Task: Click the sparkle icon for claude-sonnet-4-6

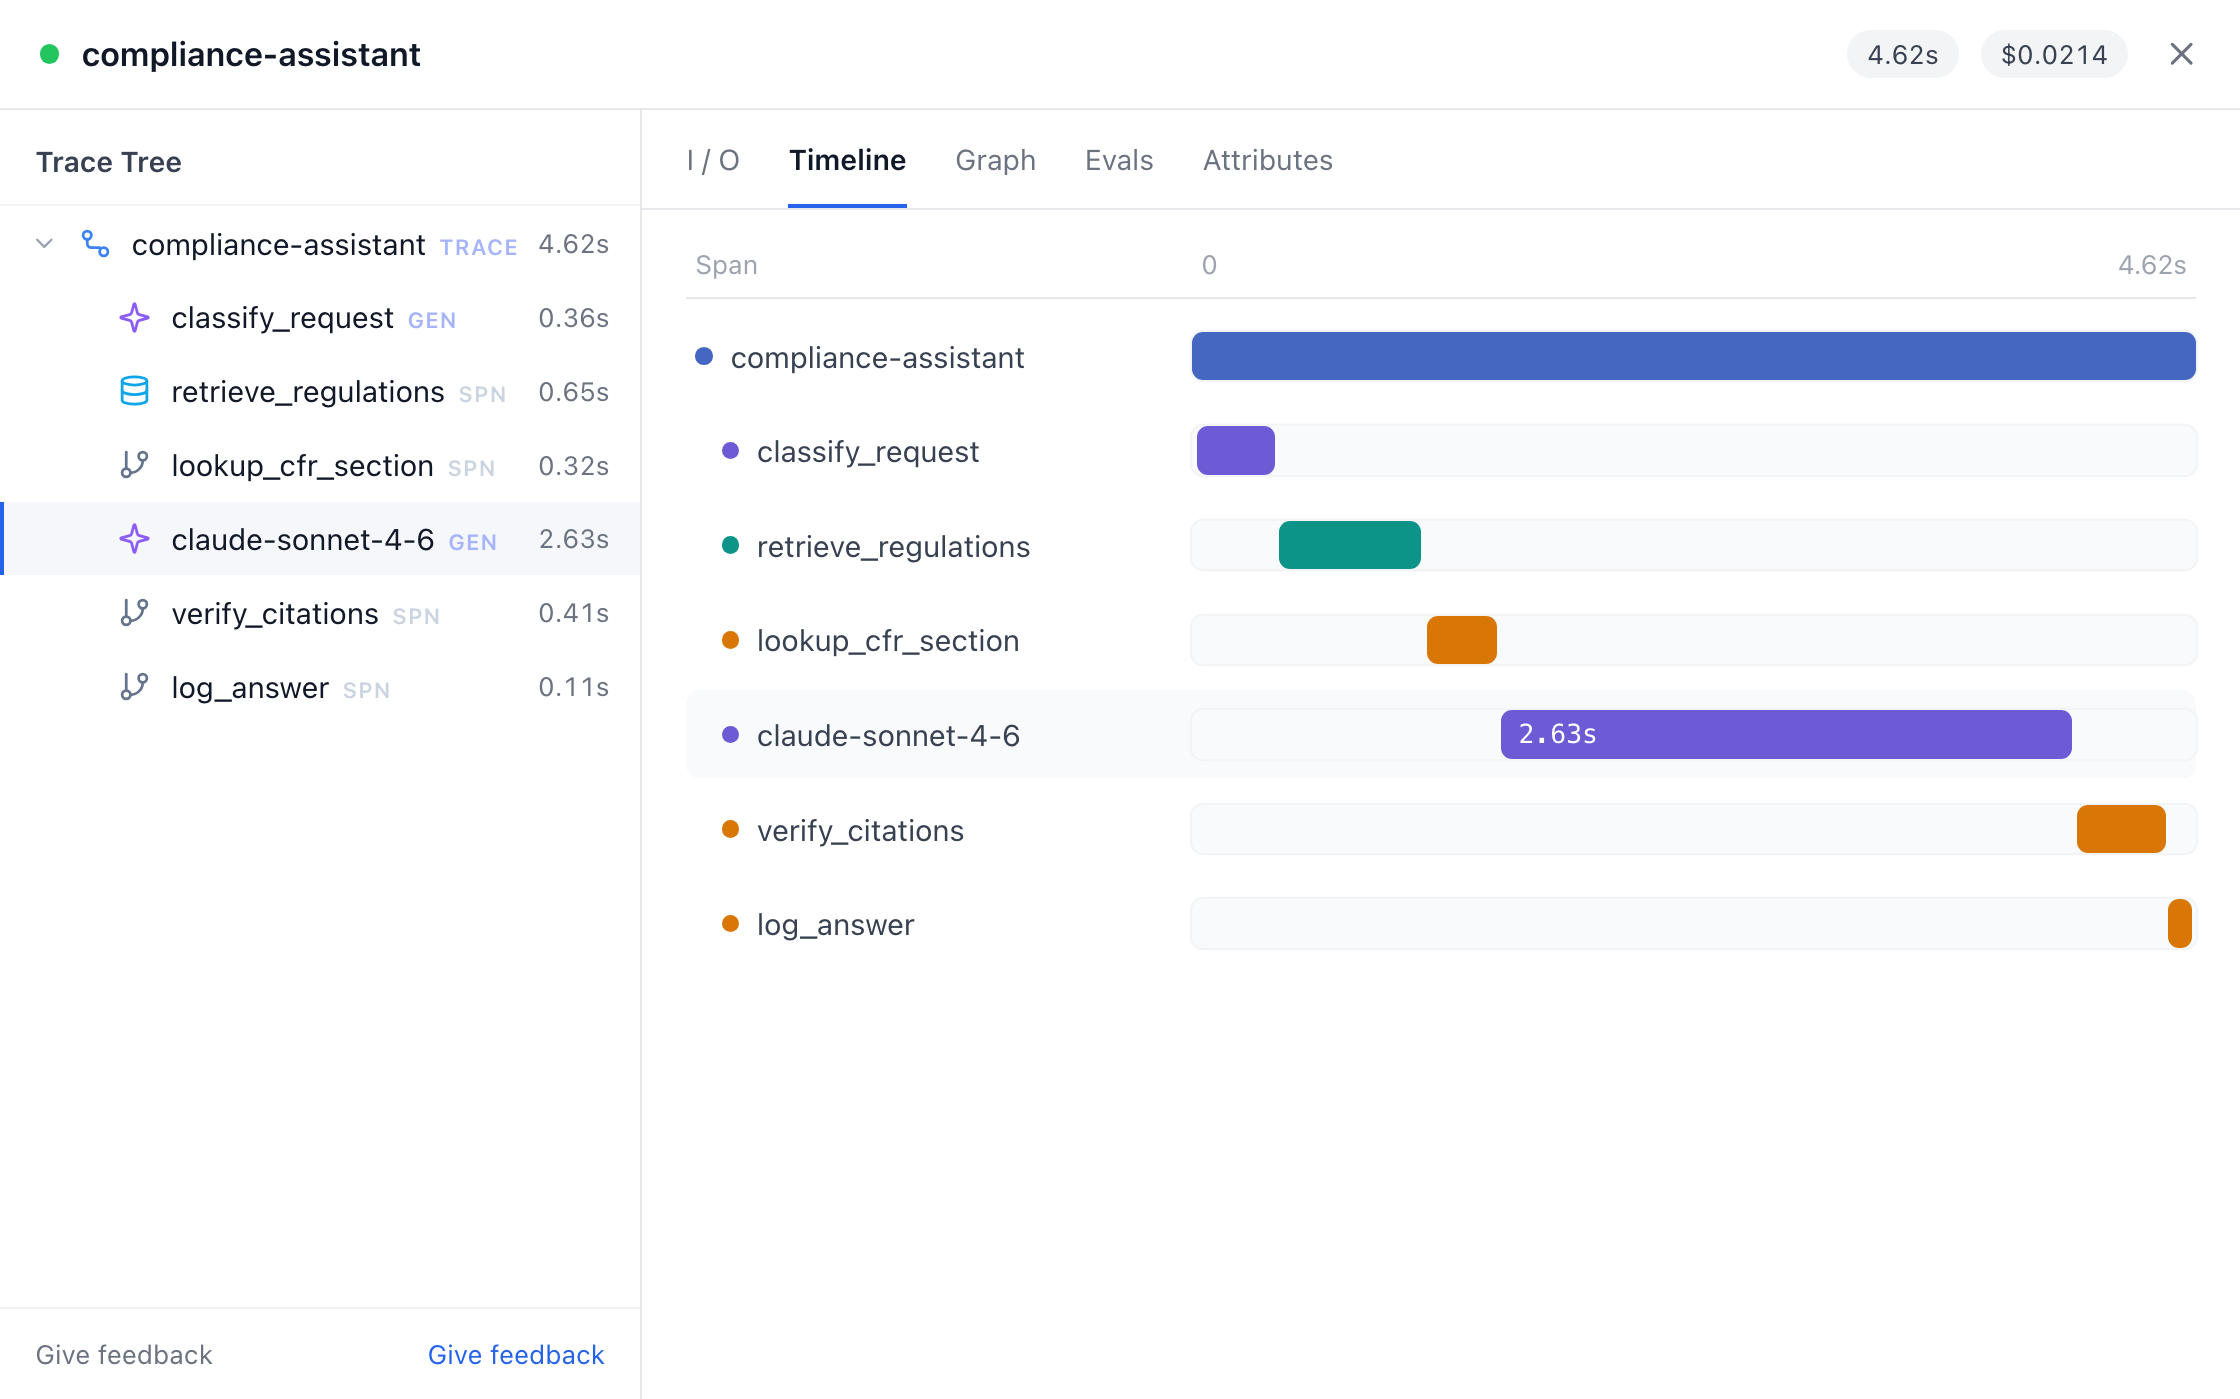Action: (134, 540)
